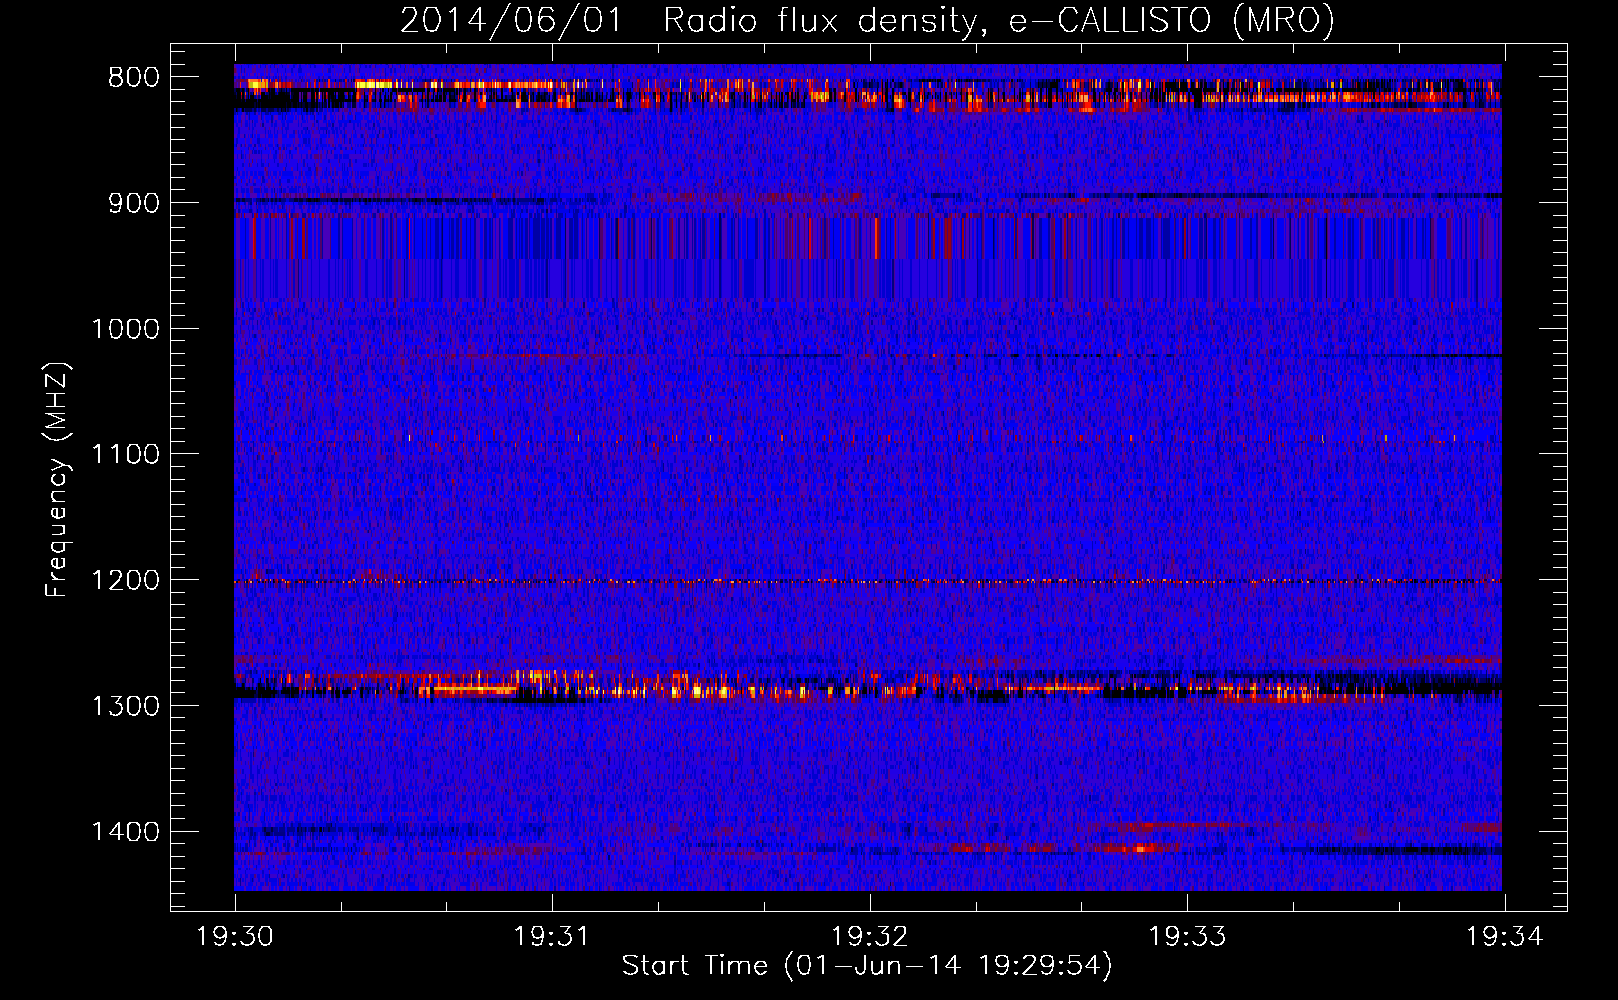Click the 19:33 time tick label
Screen dimensions: 1618x1000
pos(1187,937)
